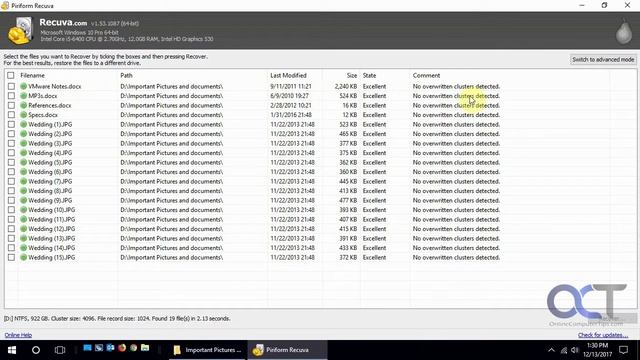The width and height of the screenshot is (640, 360).
Task: Check the box for Wedding (15).JPG
Action: pos(11,258)
